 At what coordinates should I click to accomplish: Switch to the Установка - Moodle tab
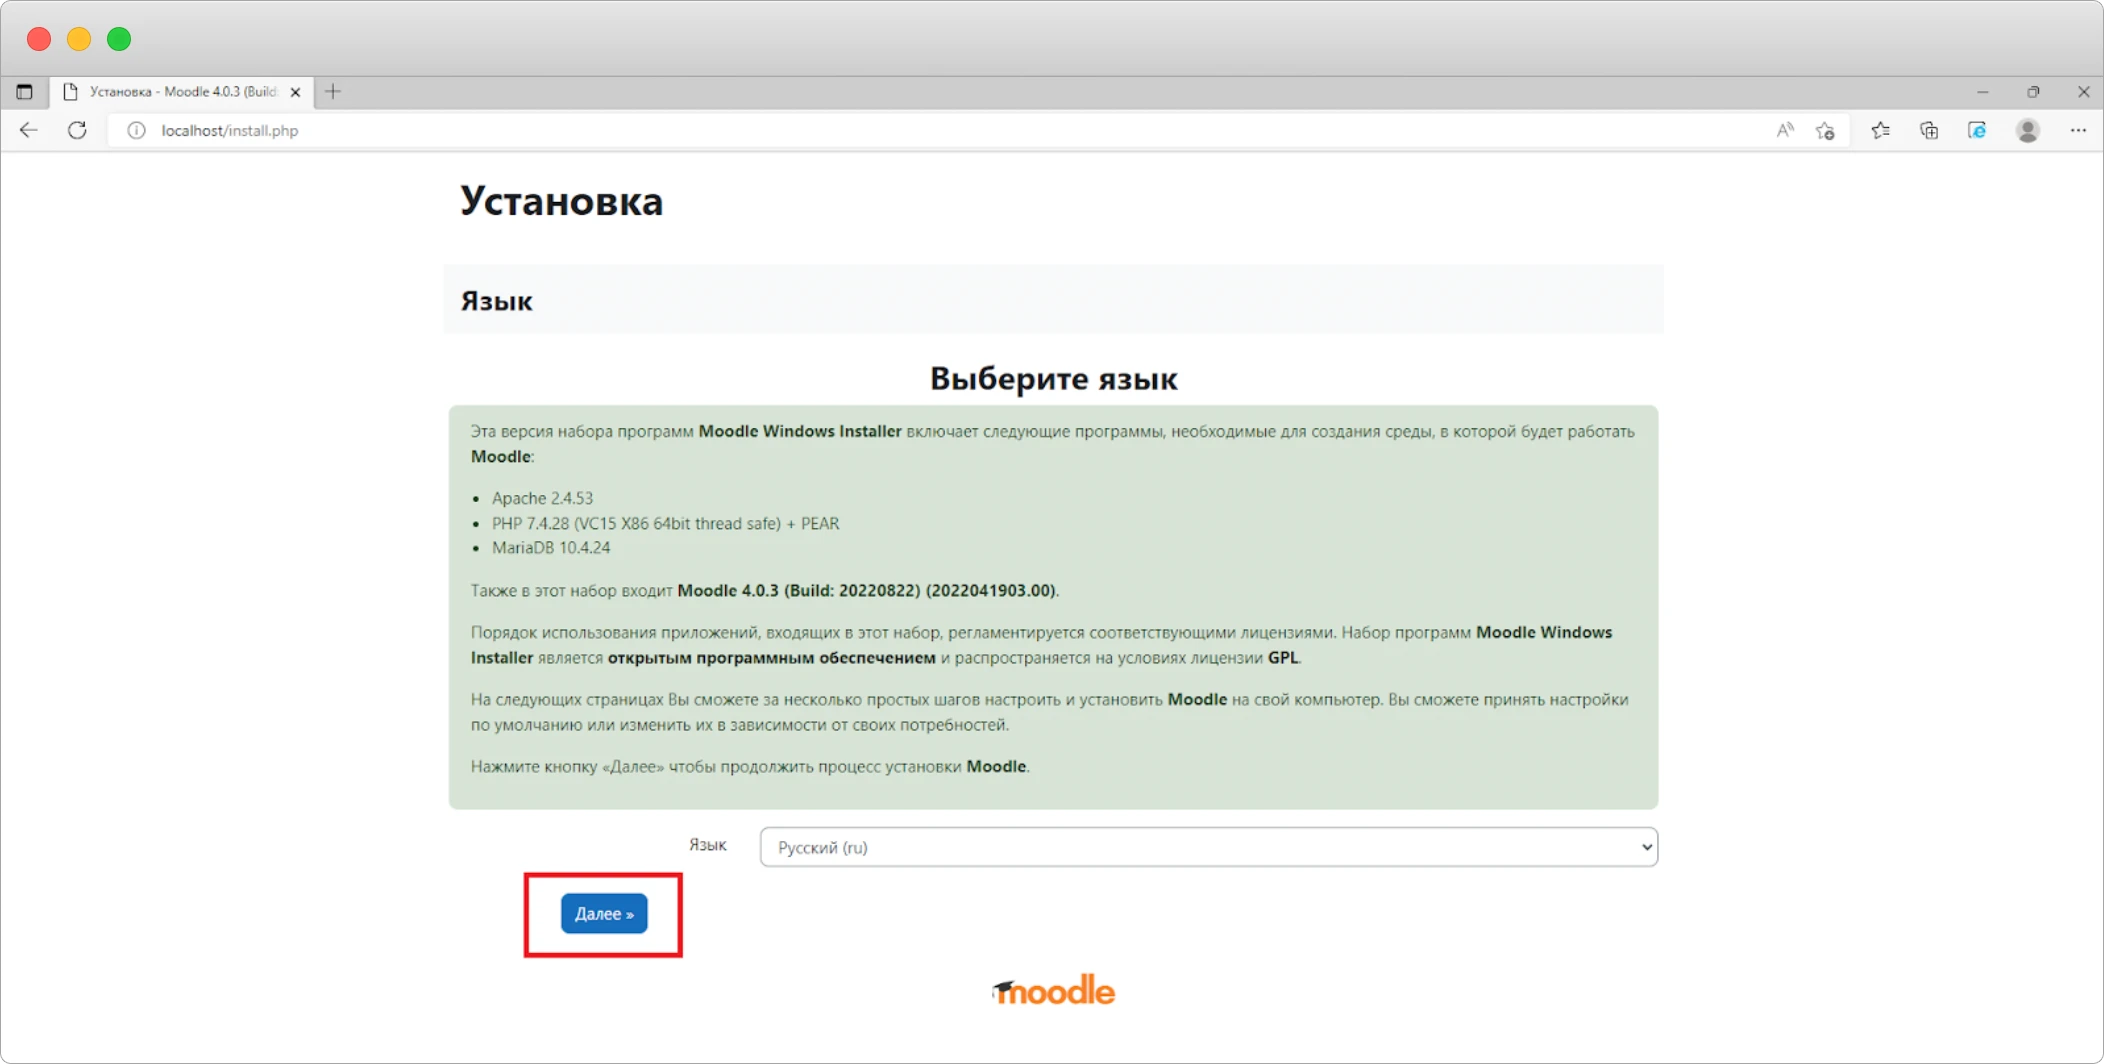170,92
